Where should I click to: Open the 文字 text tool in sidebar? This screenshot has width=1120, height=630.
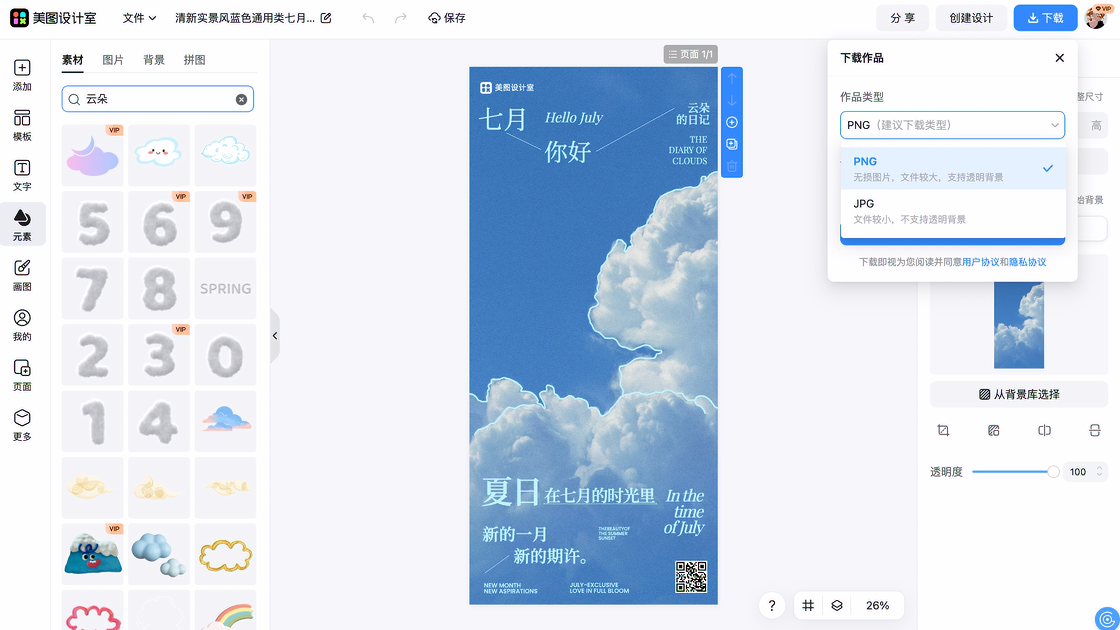tap(22, 174)
